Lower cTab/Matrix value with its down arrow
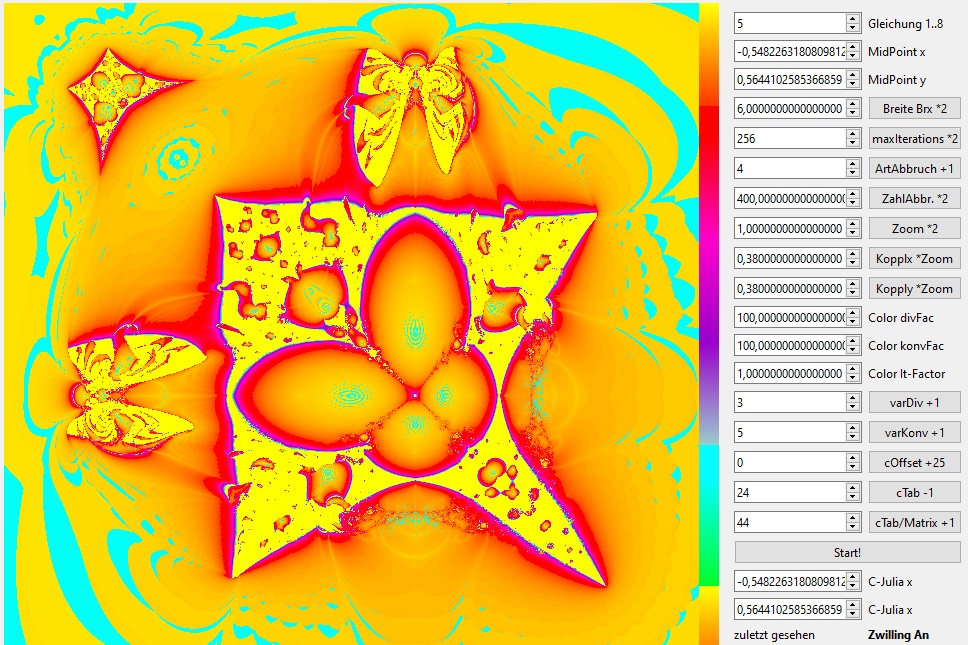The width and height of the screenshot is (968, 645). [853, 528]
